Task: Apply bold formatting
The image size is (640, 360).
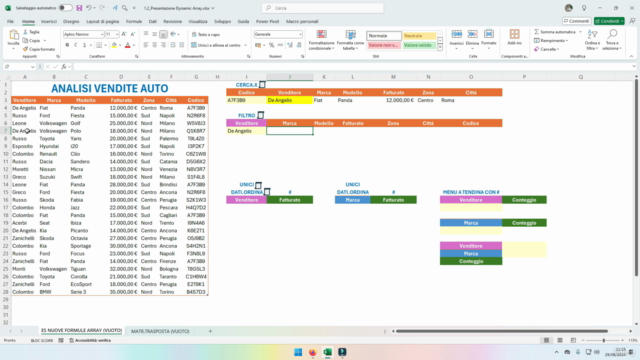Action: 67,45
